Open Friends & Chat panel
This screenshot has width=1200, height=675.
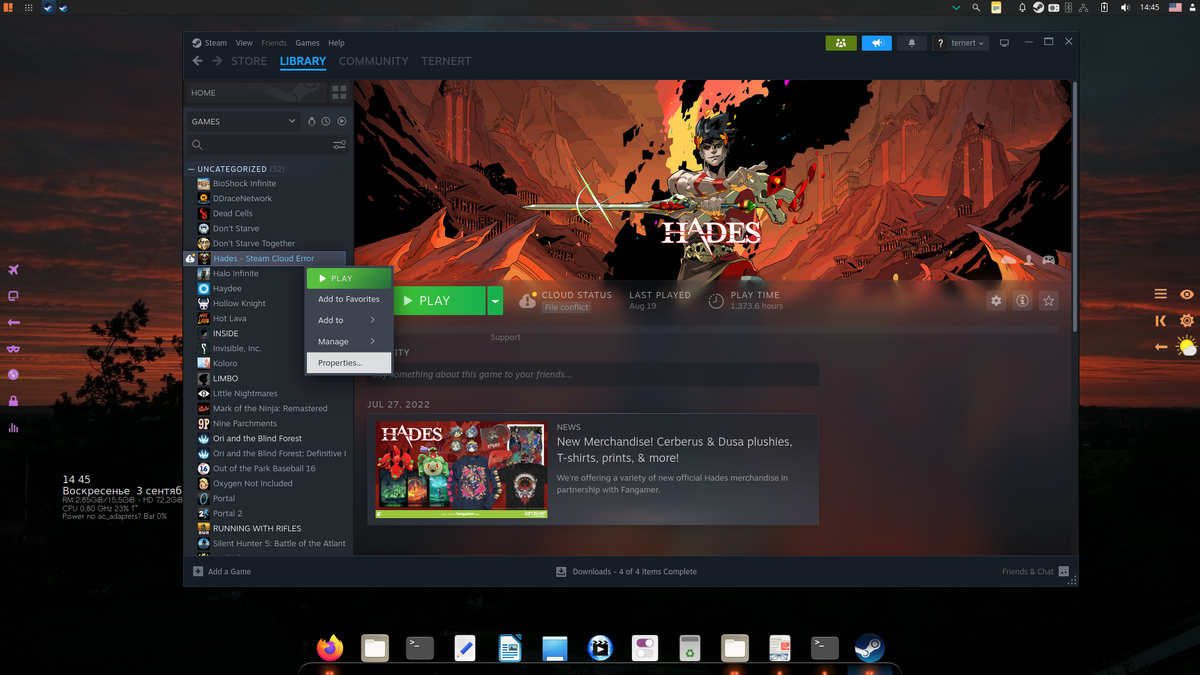click(1035, 571)
